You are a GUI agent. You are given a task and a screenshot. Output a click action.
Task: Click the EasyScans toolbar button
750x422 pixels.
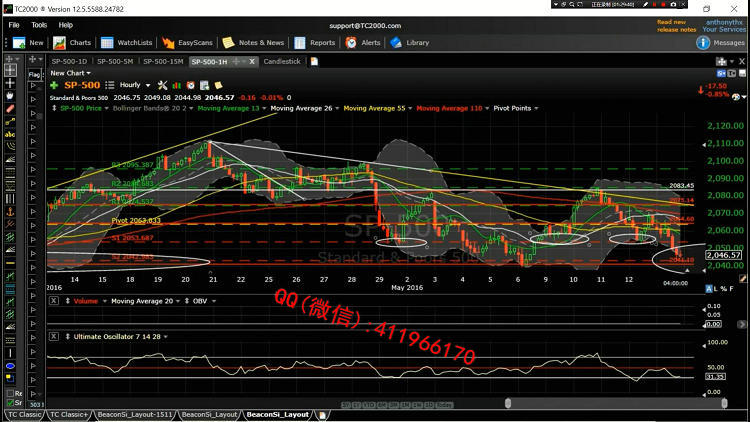187,43
